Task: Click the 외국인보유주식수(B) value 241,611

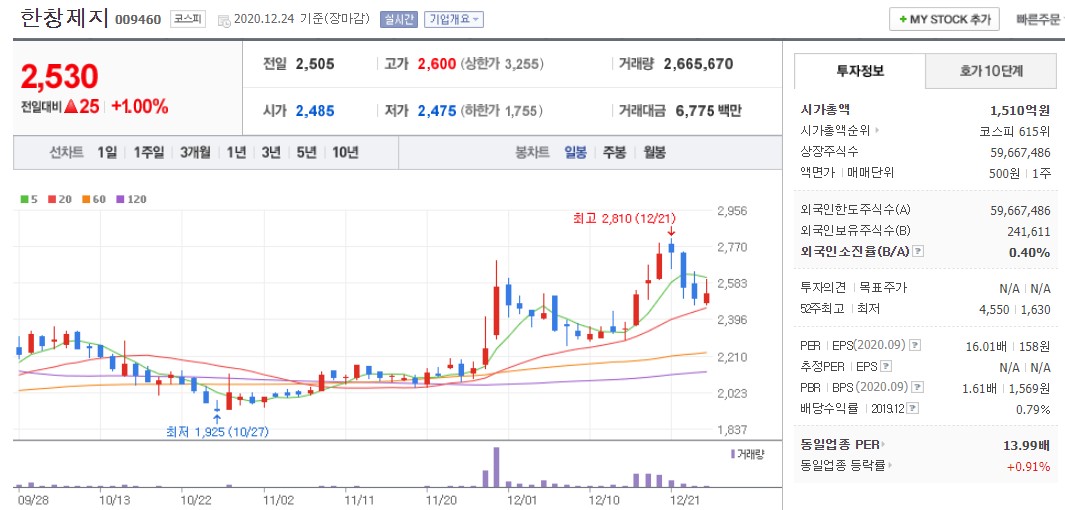Action: click(x=1029, y=232)
